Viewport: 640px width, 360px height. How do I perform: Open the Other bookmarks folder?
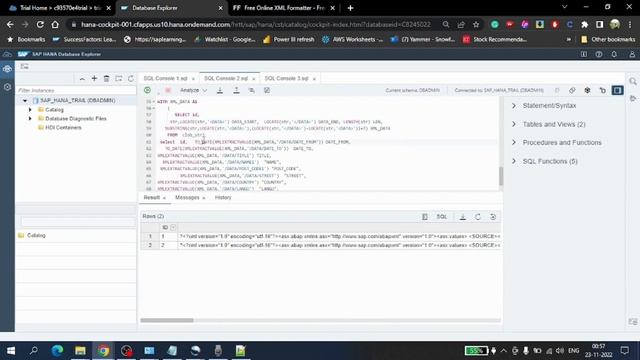[608, 40]
